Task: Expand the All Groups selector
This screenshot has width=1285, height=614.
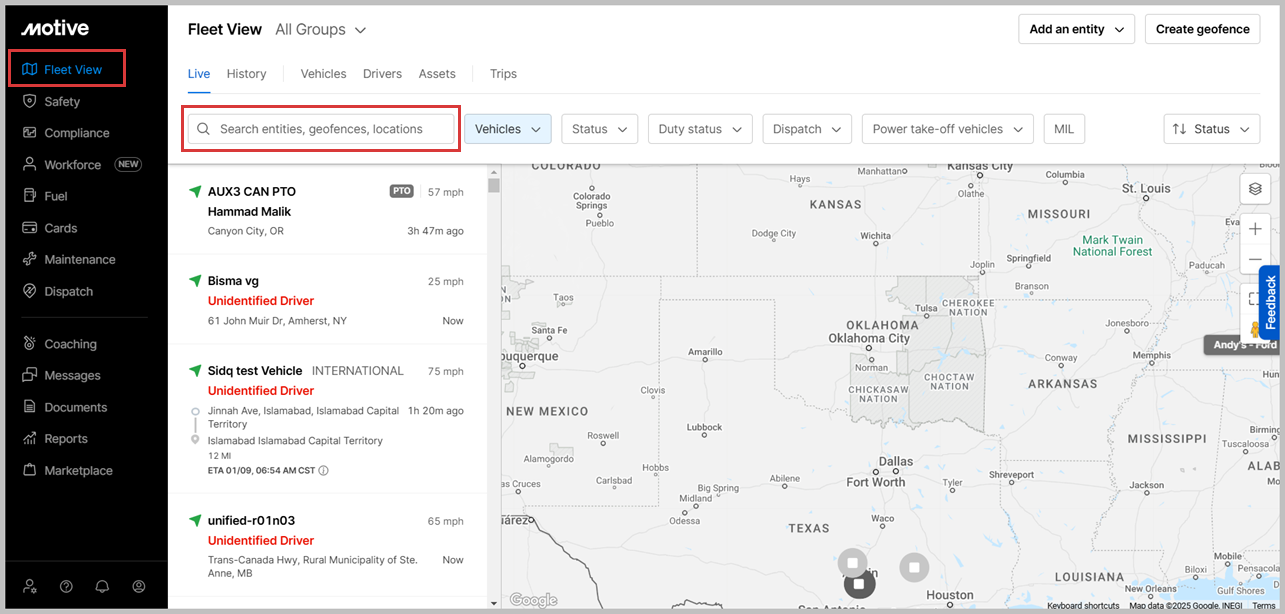Action: tap(320, 30)
